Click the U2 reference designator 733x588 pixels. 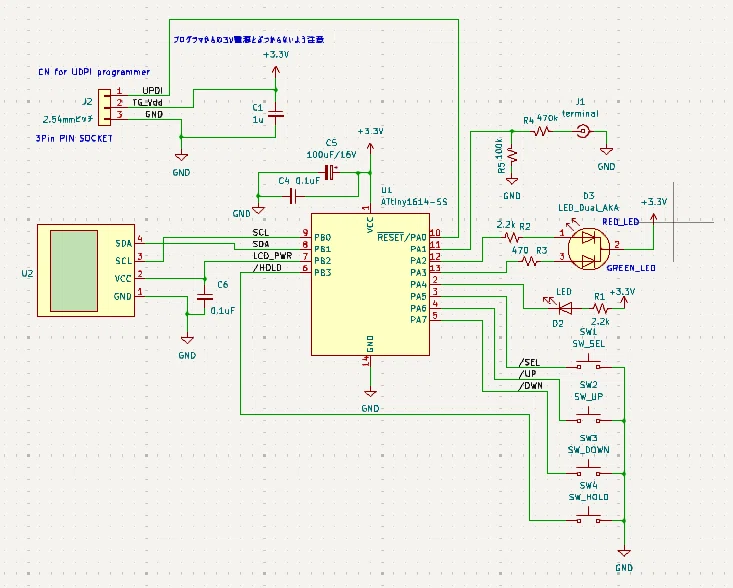(28, 273)
